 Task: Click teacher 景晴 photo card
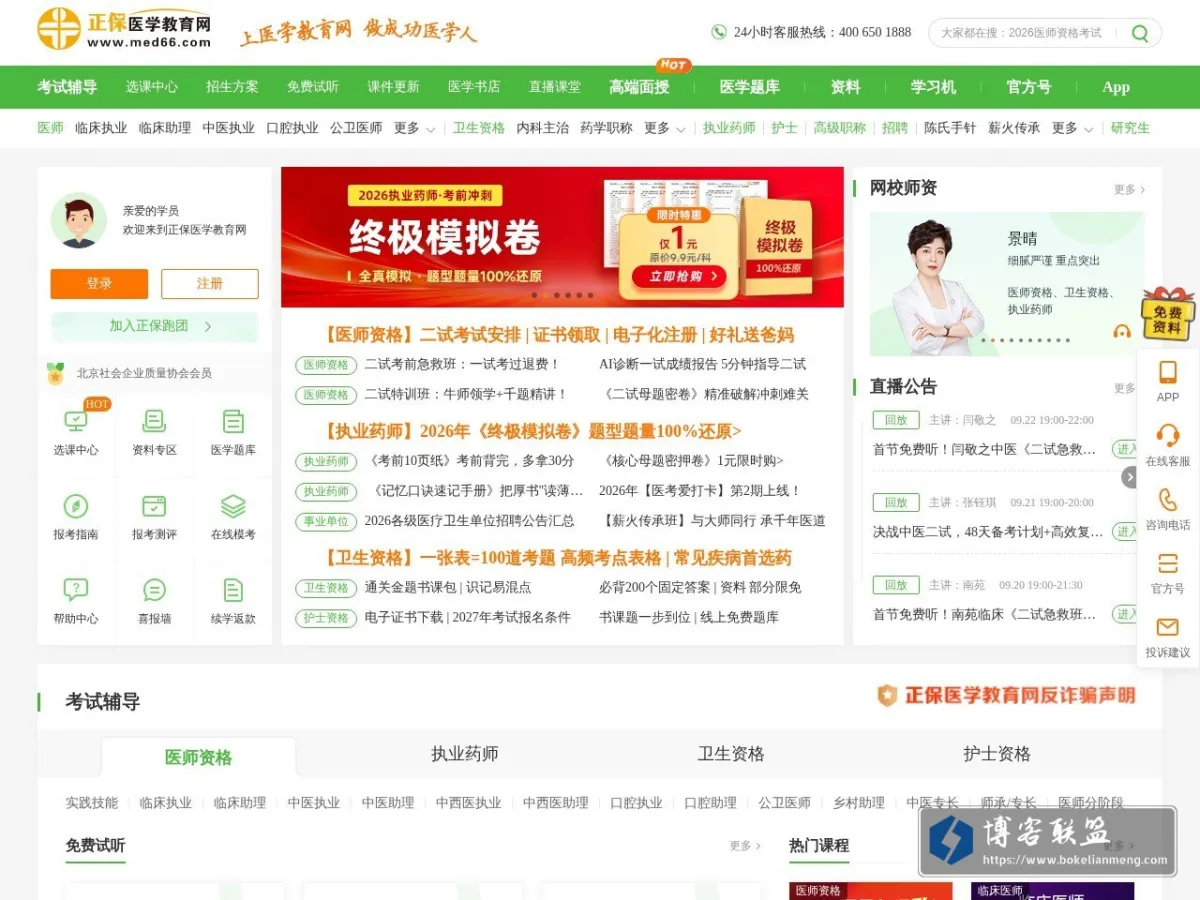coord(1007,284)
